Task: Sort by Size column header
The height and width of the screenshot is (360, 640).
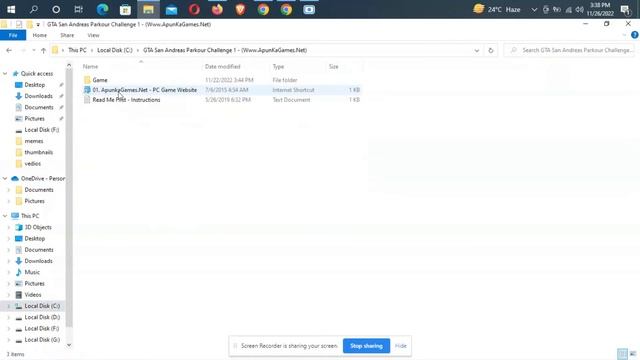Action: [333, 67]
